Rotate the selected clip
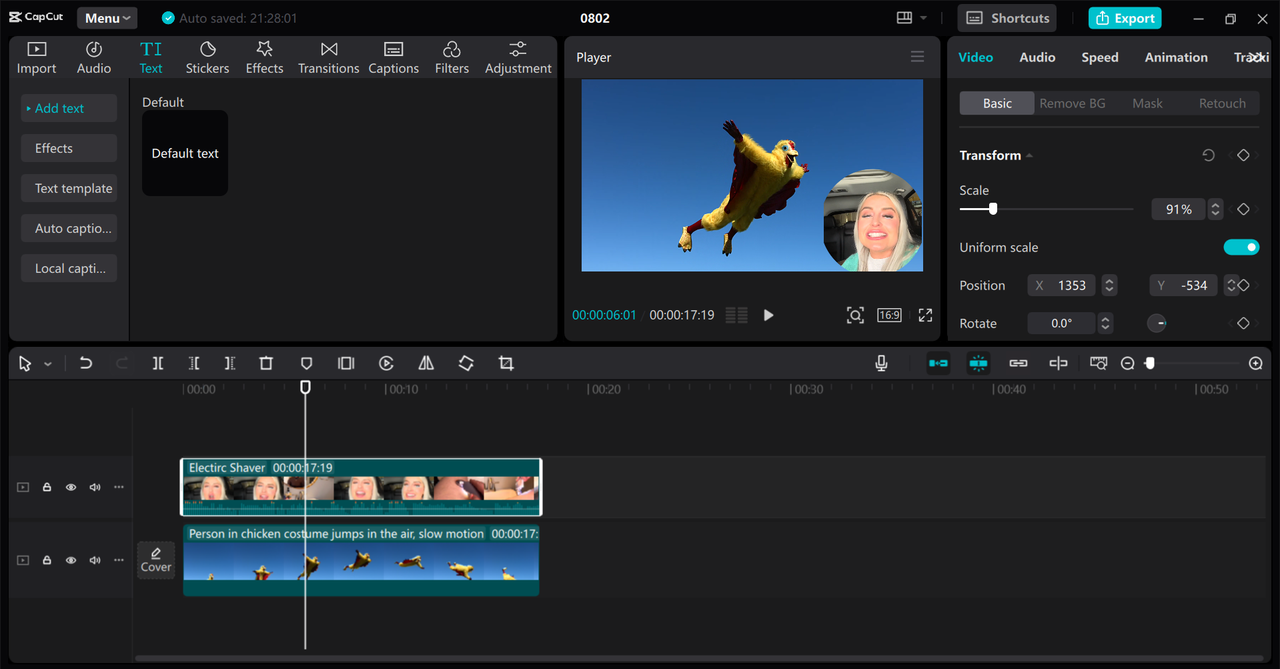Viewport: 1280px width, 669px height. 466,363
